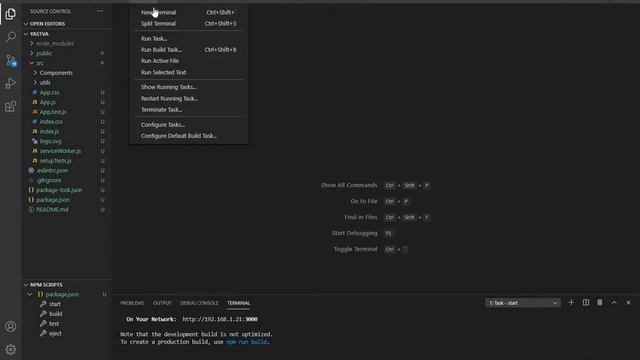The image size is (640, 360).
Task: Run the start npm script
Action: [55, 304]
